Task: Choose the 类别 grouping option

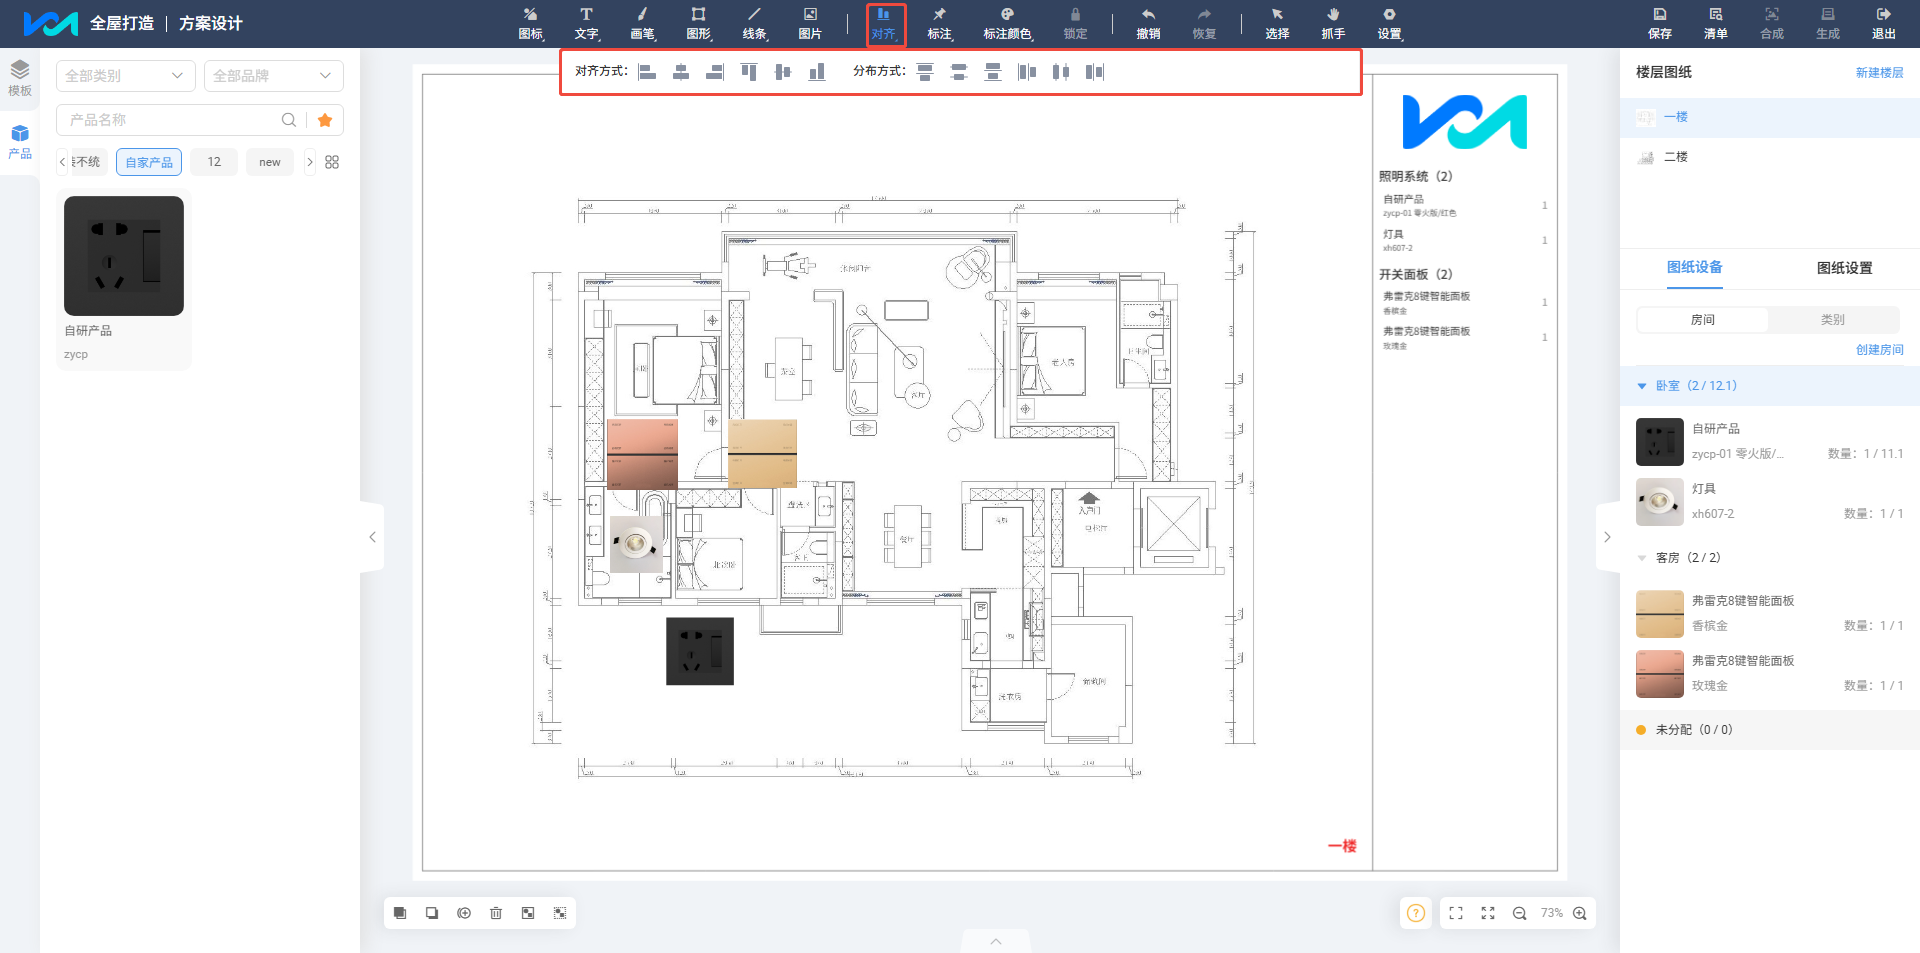Action: pos(1833,320)
